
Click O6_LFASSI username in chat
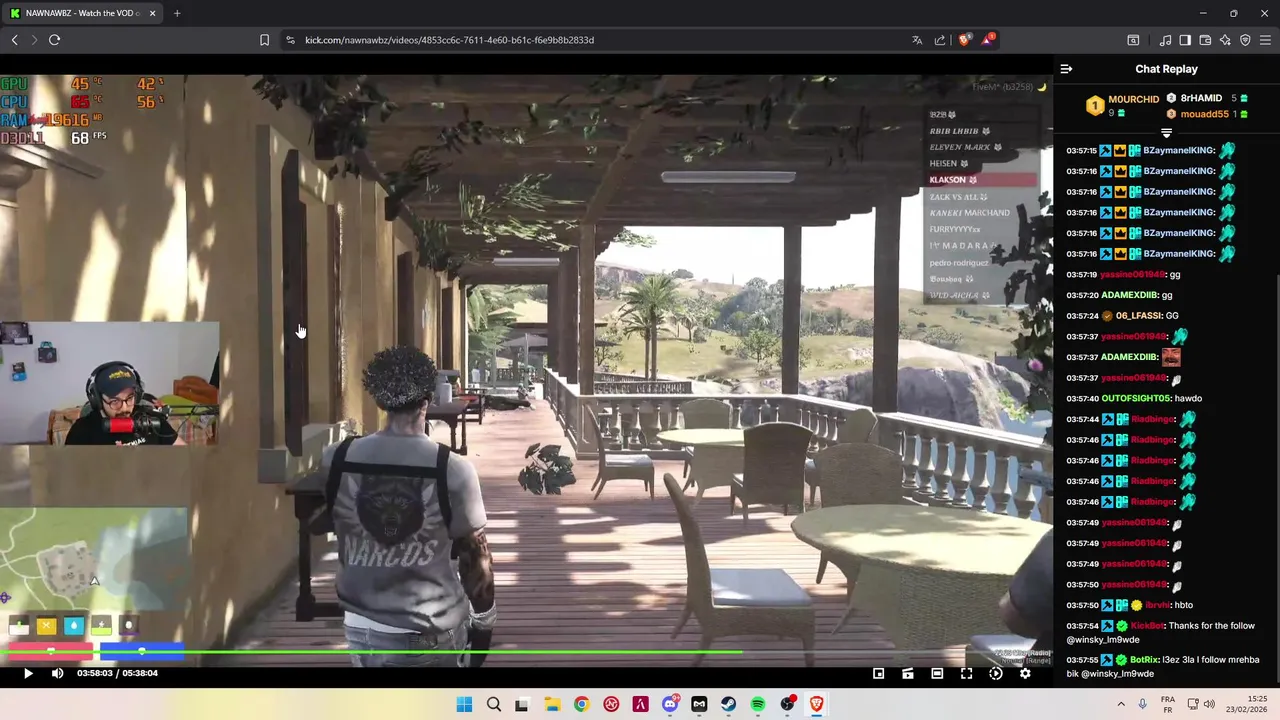[1139, 316]
